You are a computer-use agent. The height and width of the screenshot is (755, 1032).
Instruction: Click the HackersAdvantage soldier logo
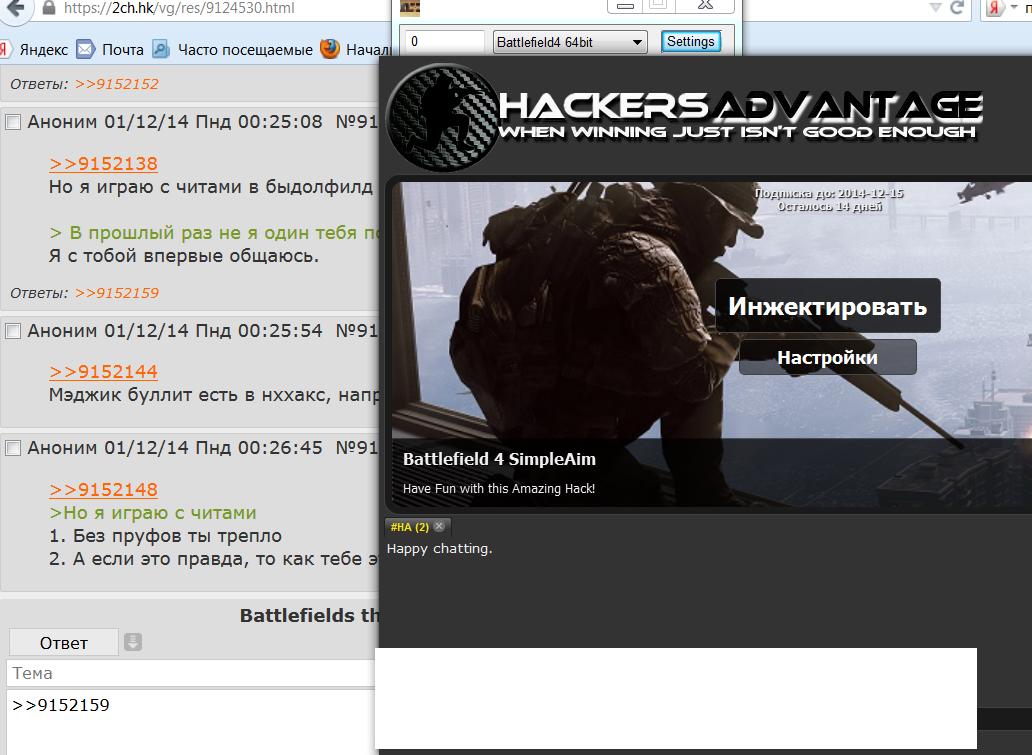[441, 117]
